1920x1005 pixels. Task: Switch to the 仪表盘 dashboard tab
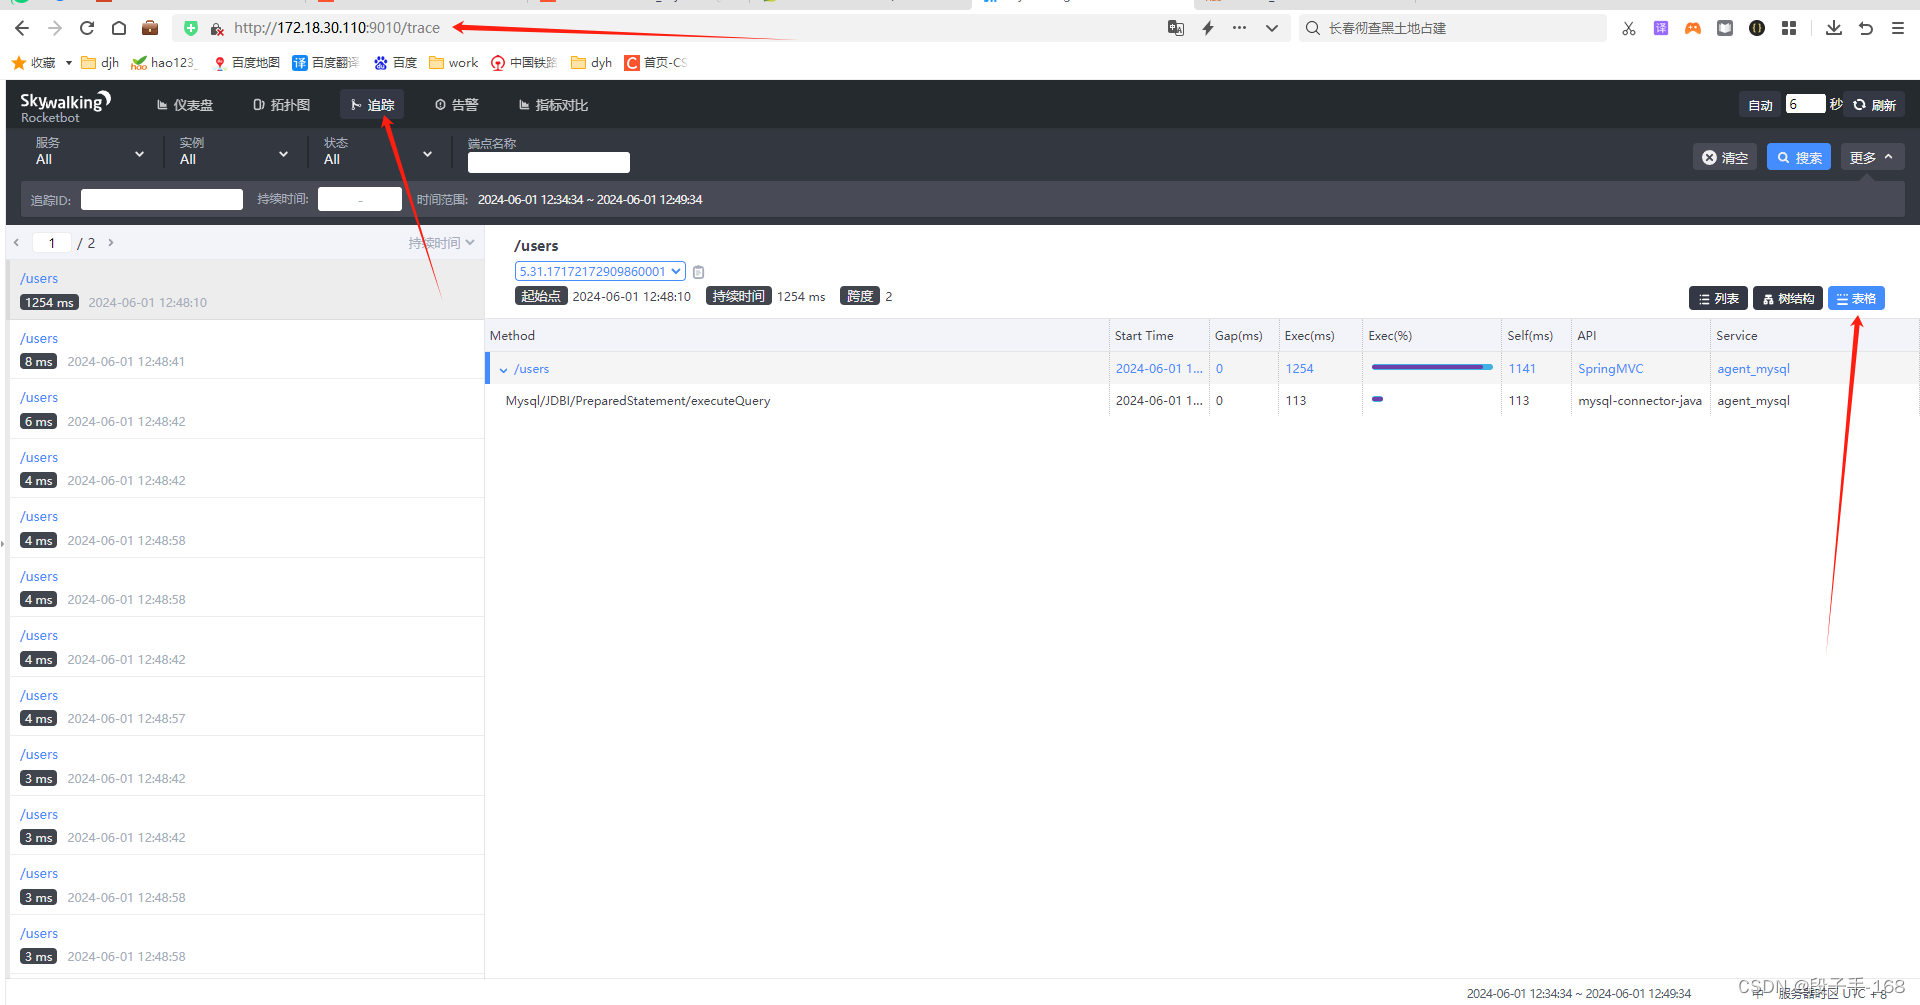185,104
